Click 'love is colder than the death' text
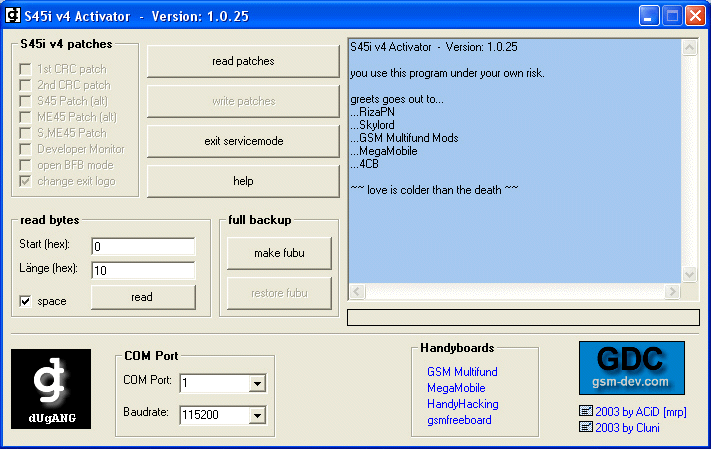Image resolution: width=711 pixels, height=449 pixels. [x=434, y=190]
